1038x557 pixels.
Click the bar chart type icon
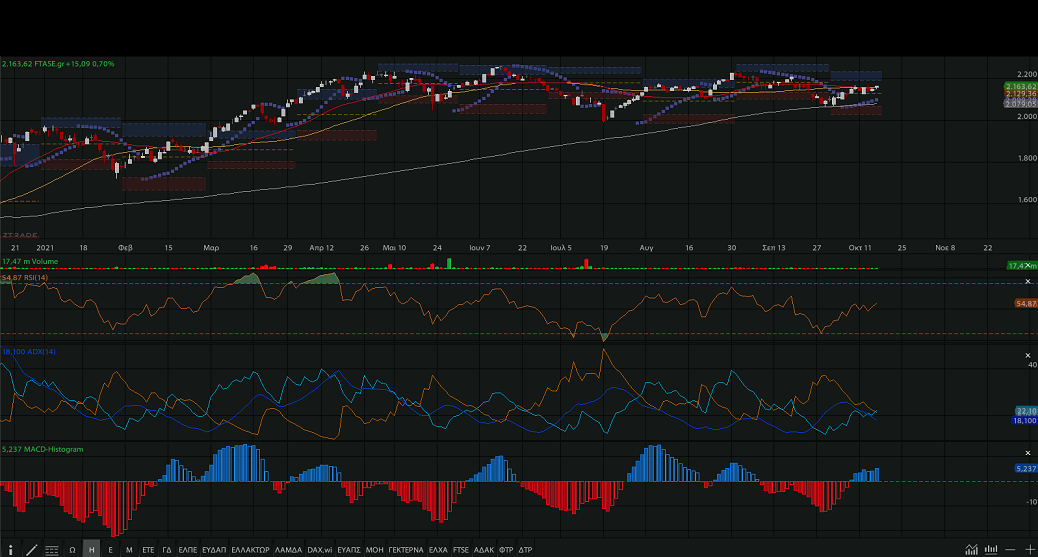(x=990, y=550)
